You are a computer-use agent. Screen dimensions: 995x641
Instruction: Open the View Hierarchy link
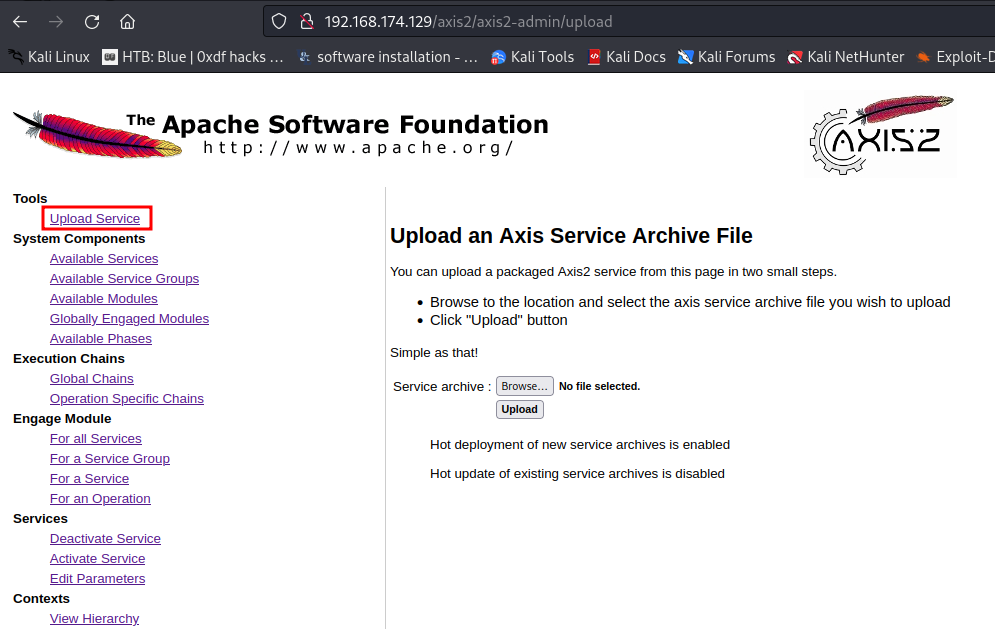pos(95,618)
